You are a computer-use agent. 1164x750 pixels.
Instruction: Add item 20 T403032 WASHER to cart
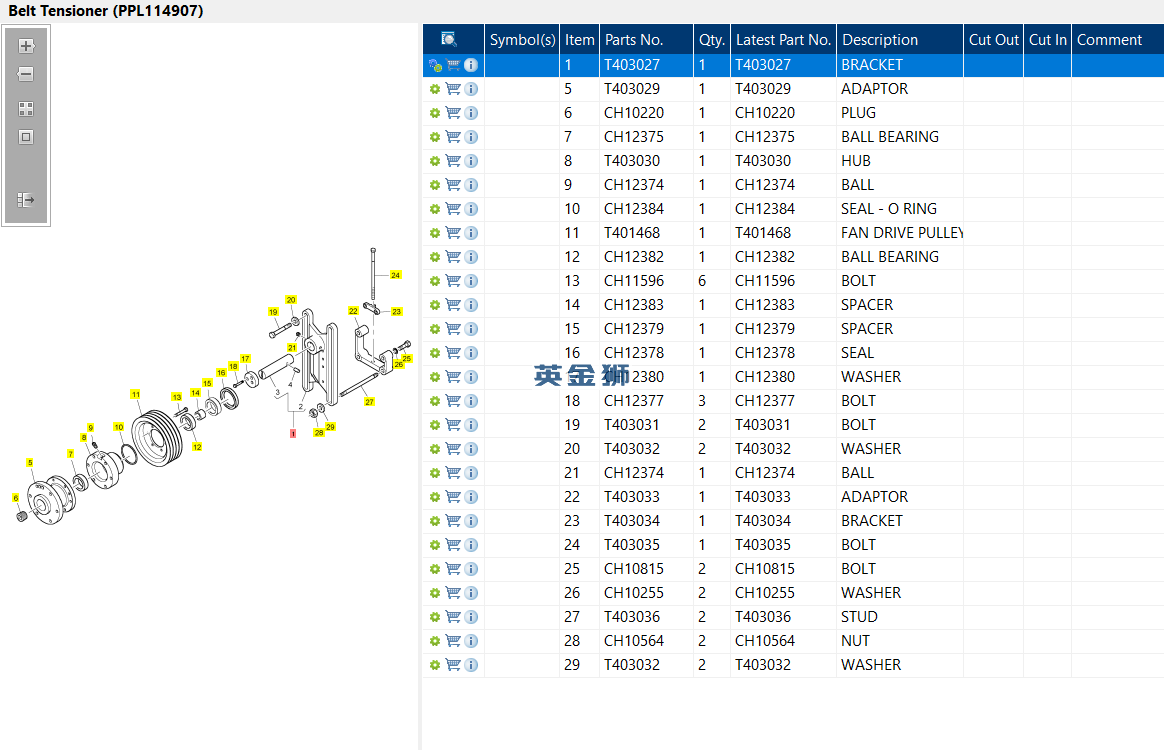(453, 449)
